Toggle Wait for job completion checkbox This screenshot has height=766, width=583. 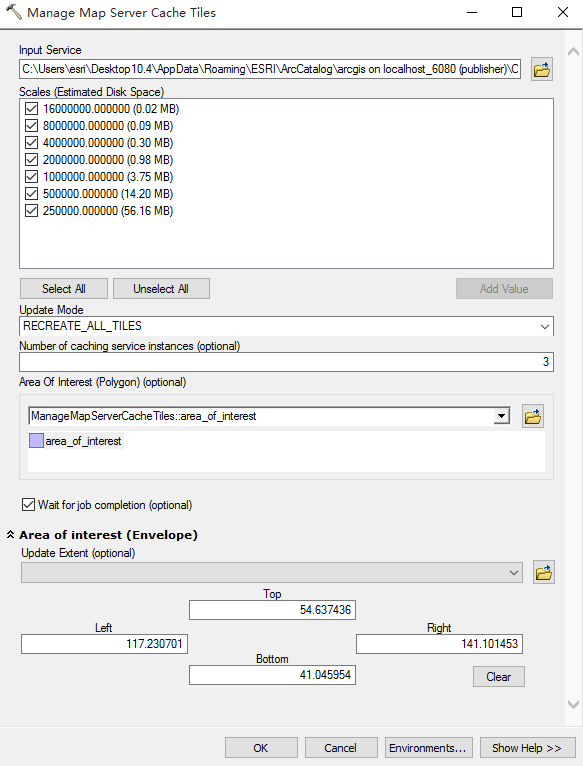[x=28, y=505]
